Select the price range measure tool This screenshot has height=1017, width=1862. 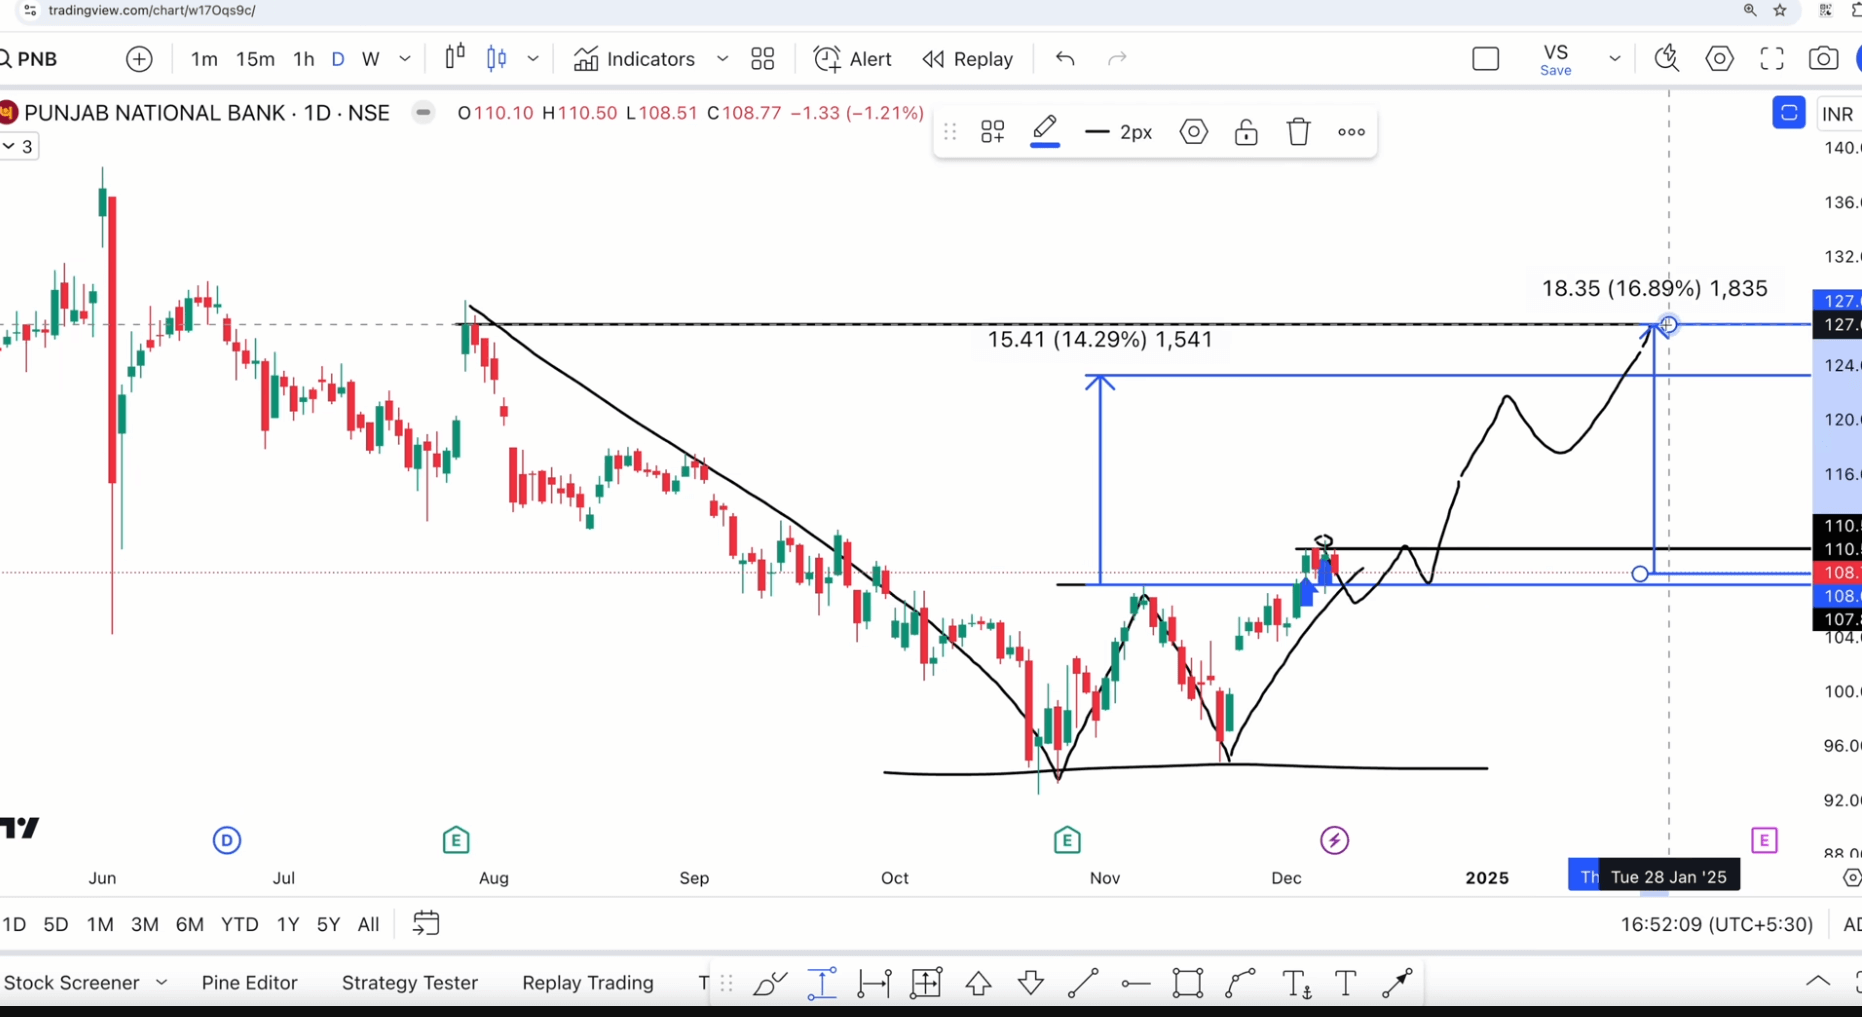click(x=822, y=984)
